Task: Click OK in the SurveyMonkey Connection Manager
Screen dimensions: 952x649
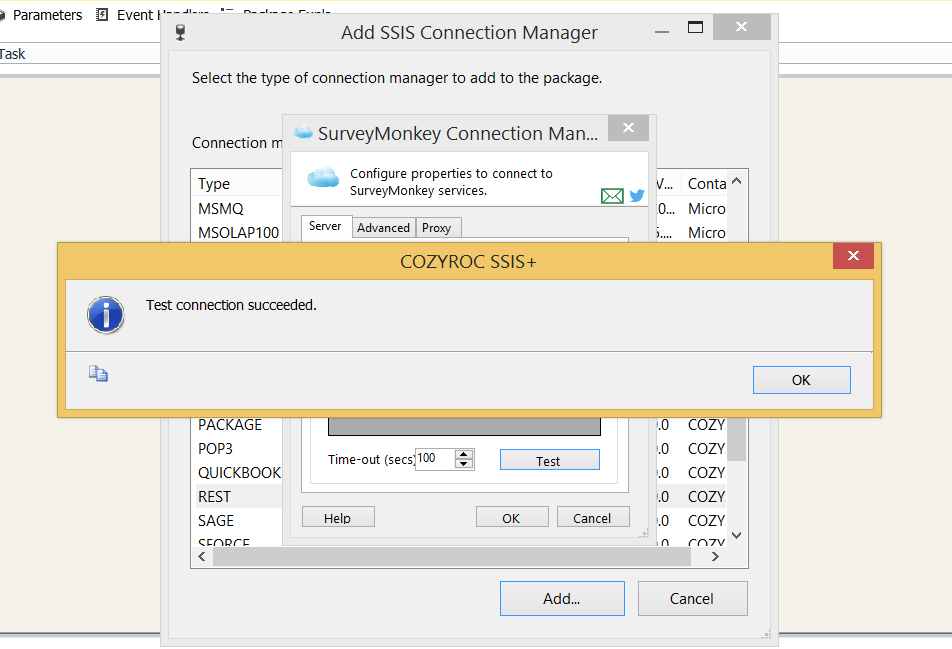Action: [x=512, y=517]
